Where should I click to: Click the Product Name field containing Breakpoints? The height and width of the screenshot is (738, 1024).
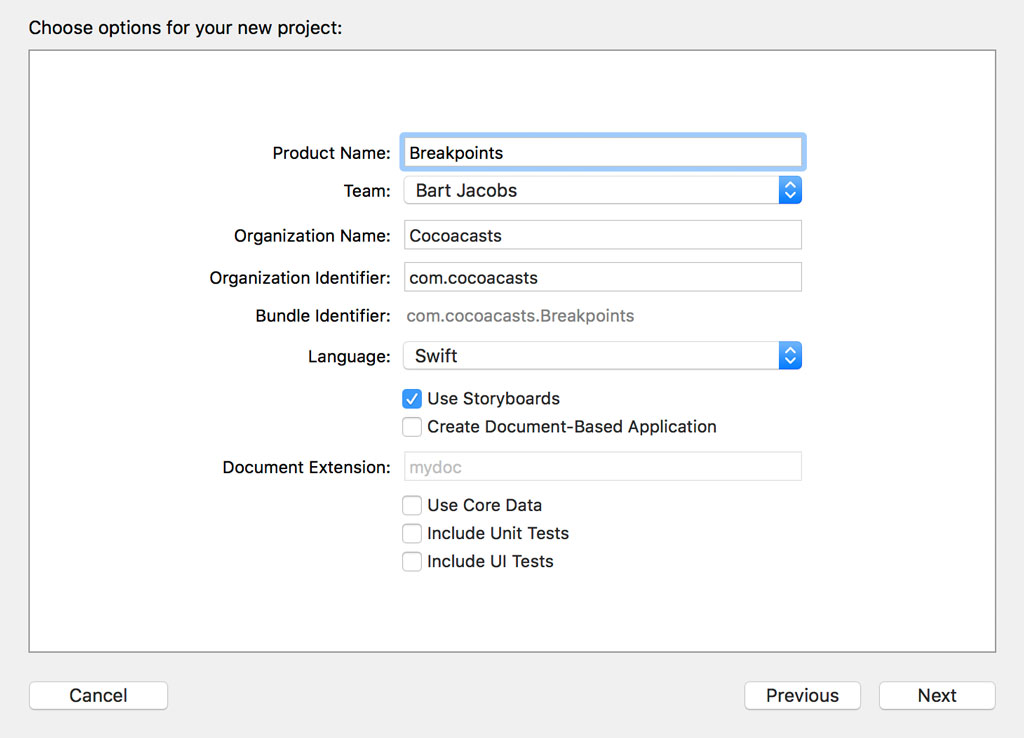[x=602, y=151]
